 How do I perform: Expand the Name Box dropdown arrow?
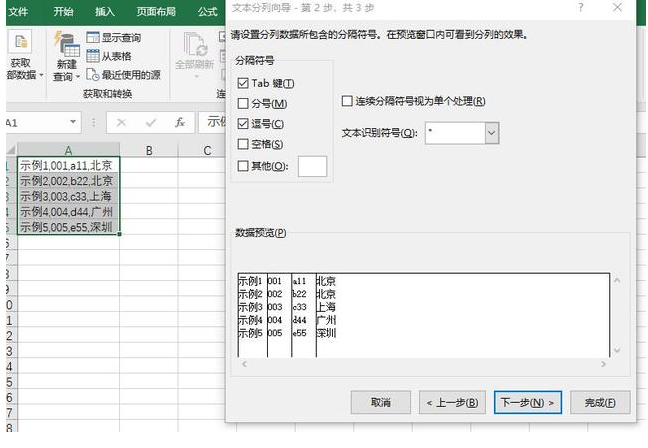point(73,122)
